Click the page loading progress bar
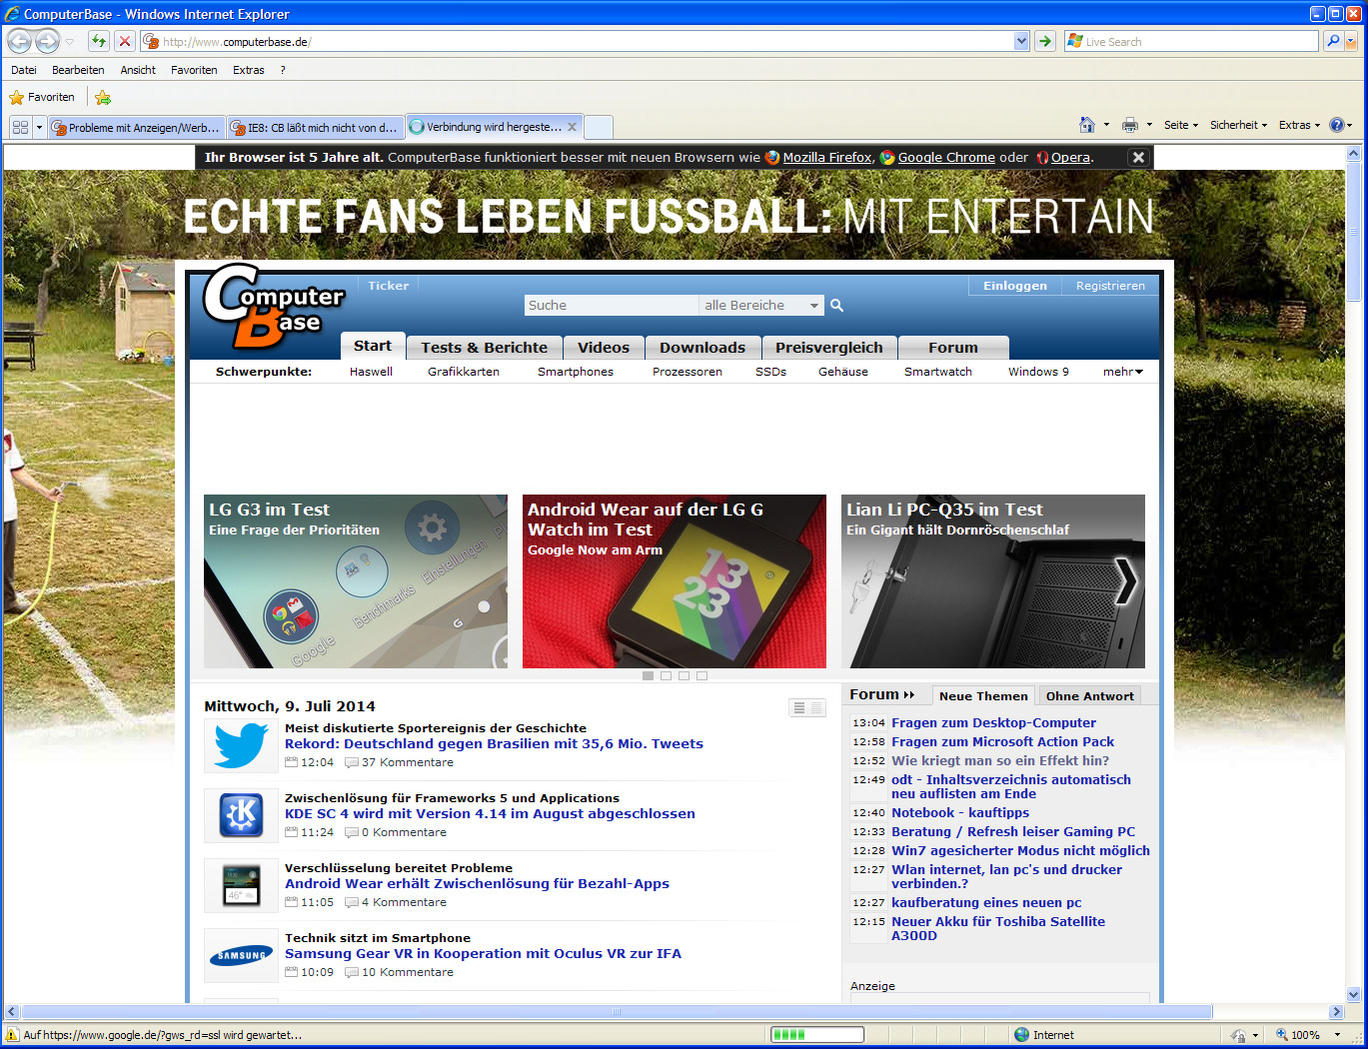The image size is (1368, 1049). click(x=816, y=1034)
